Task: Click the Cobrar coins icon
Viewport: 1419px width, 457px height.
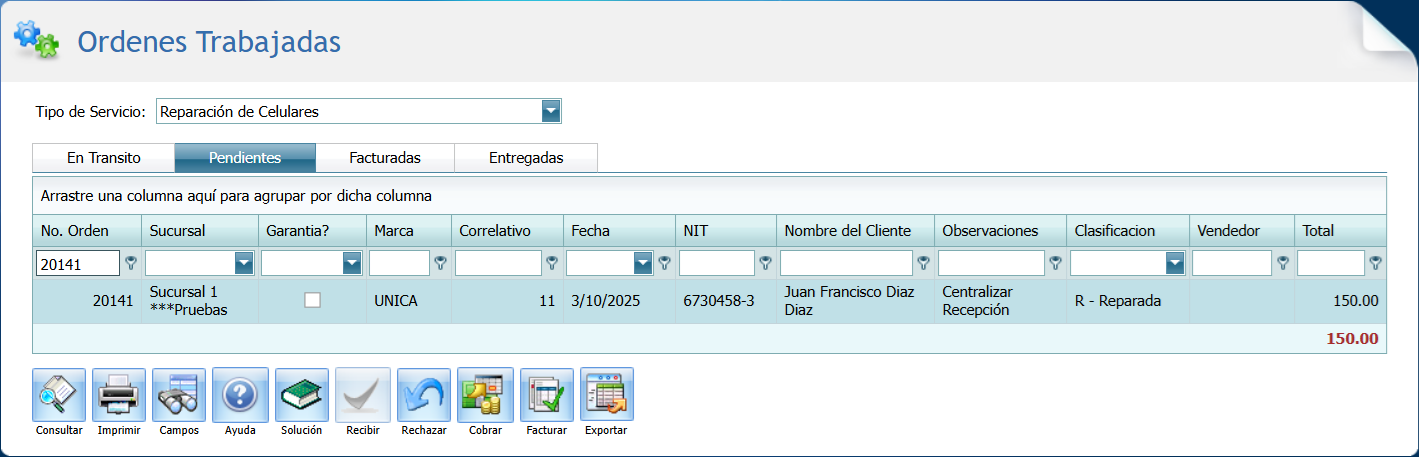Action: coord(485,395)
